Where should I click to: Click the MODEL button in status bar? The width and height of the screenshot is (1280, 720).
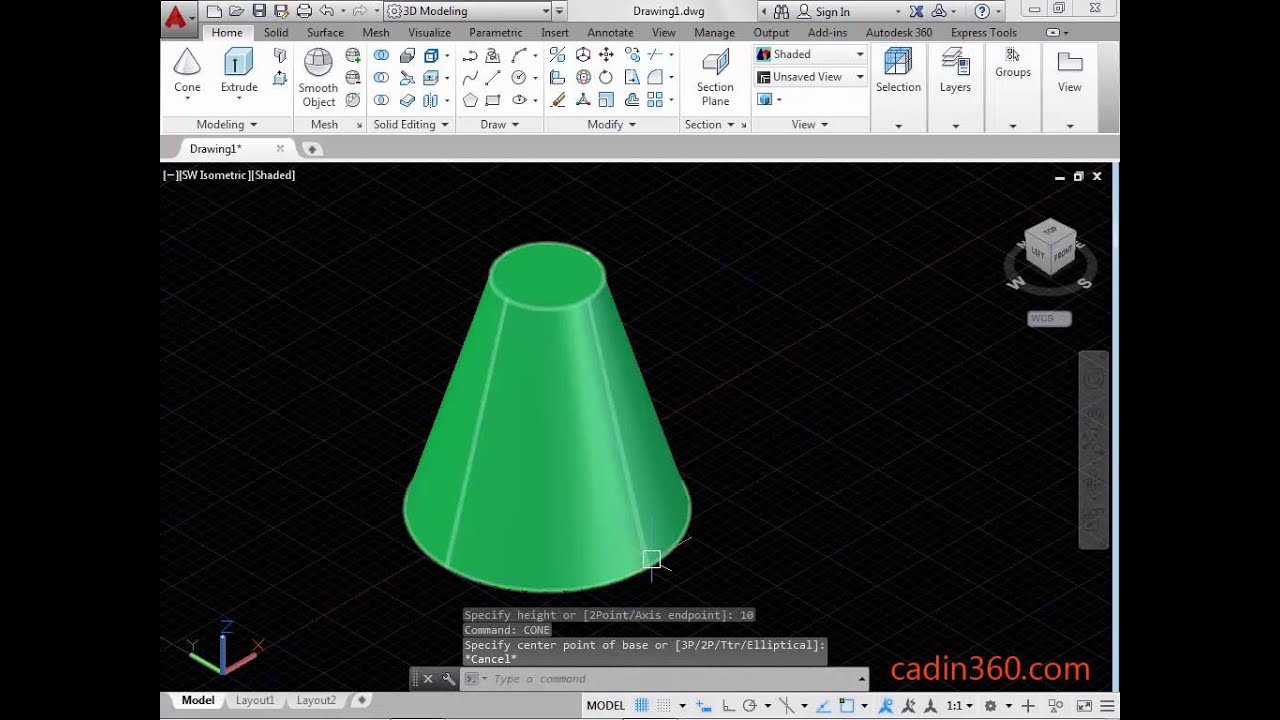click(x=605, y=705)
